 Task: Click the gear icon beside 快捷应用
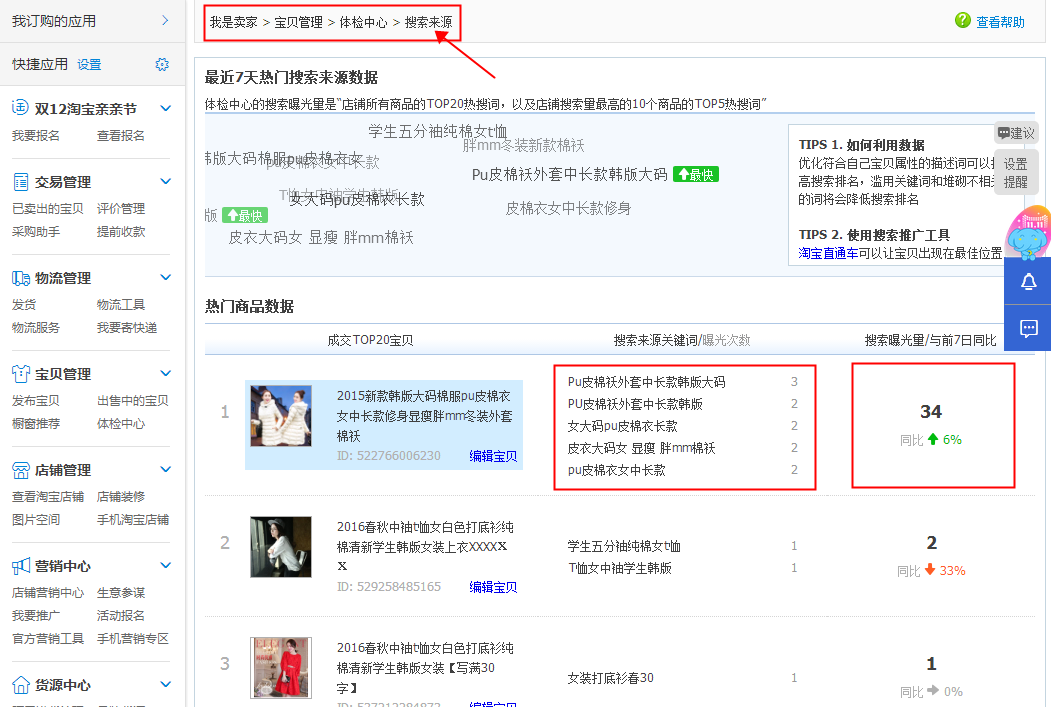[x=162, y=64]
